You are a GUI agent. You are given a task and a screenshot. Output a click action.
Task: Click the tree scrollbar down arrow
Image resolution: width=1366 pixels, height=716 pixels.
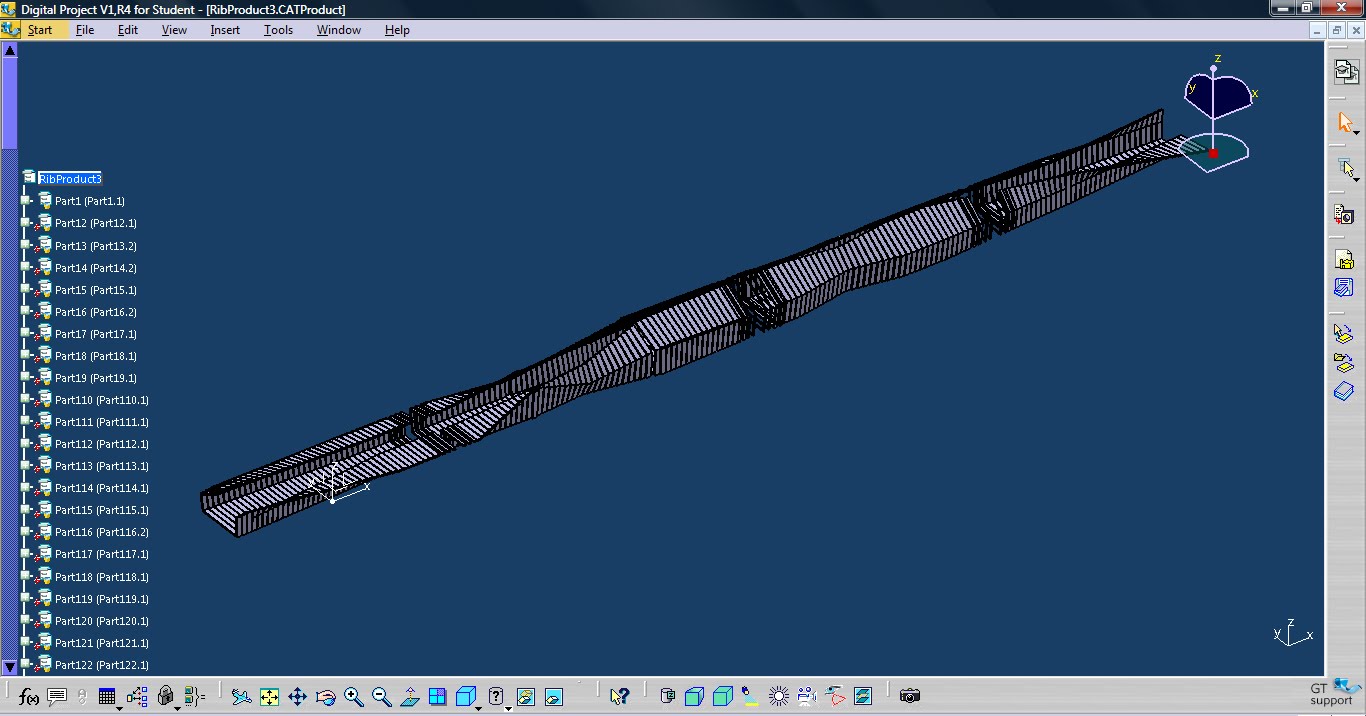[10, 667]
